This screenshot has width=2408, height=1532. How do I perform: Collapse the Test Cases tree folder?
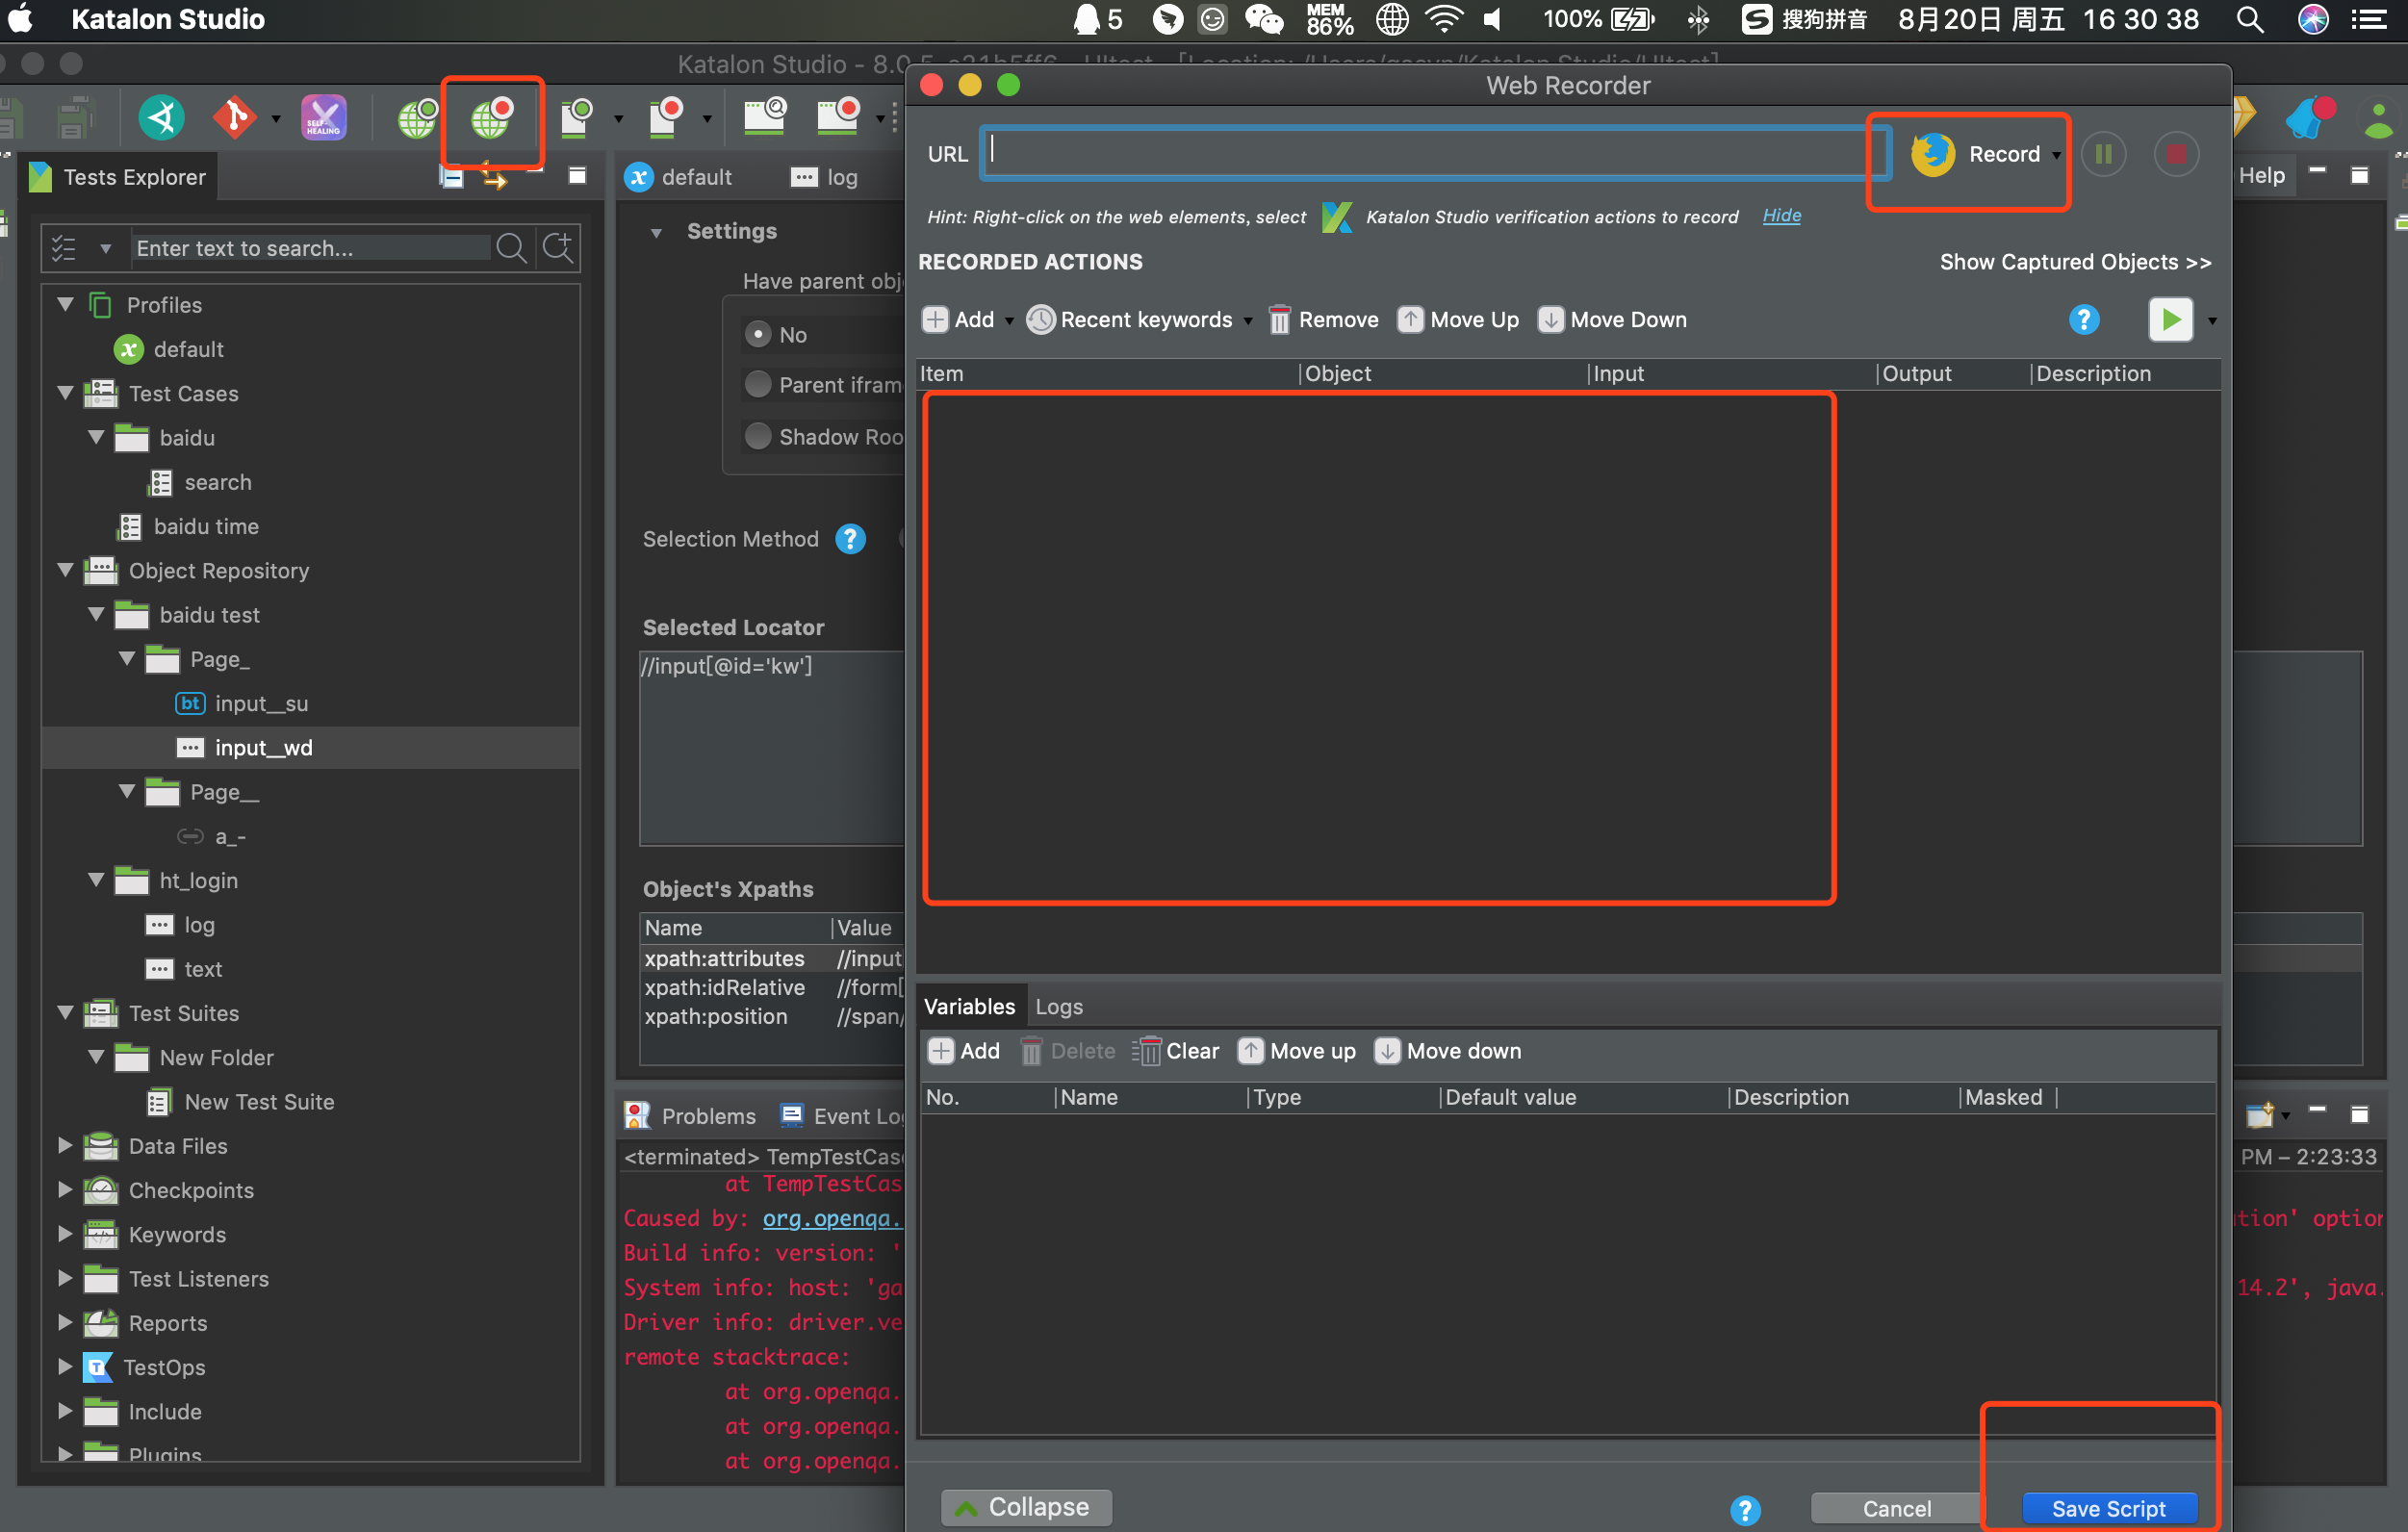click(66, 393)
